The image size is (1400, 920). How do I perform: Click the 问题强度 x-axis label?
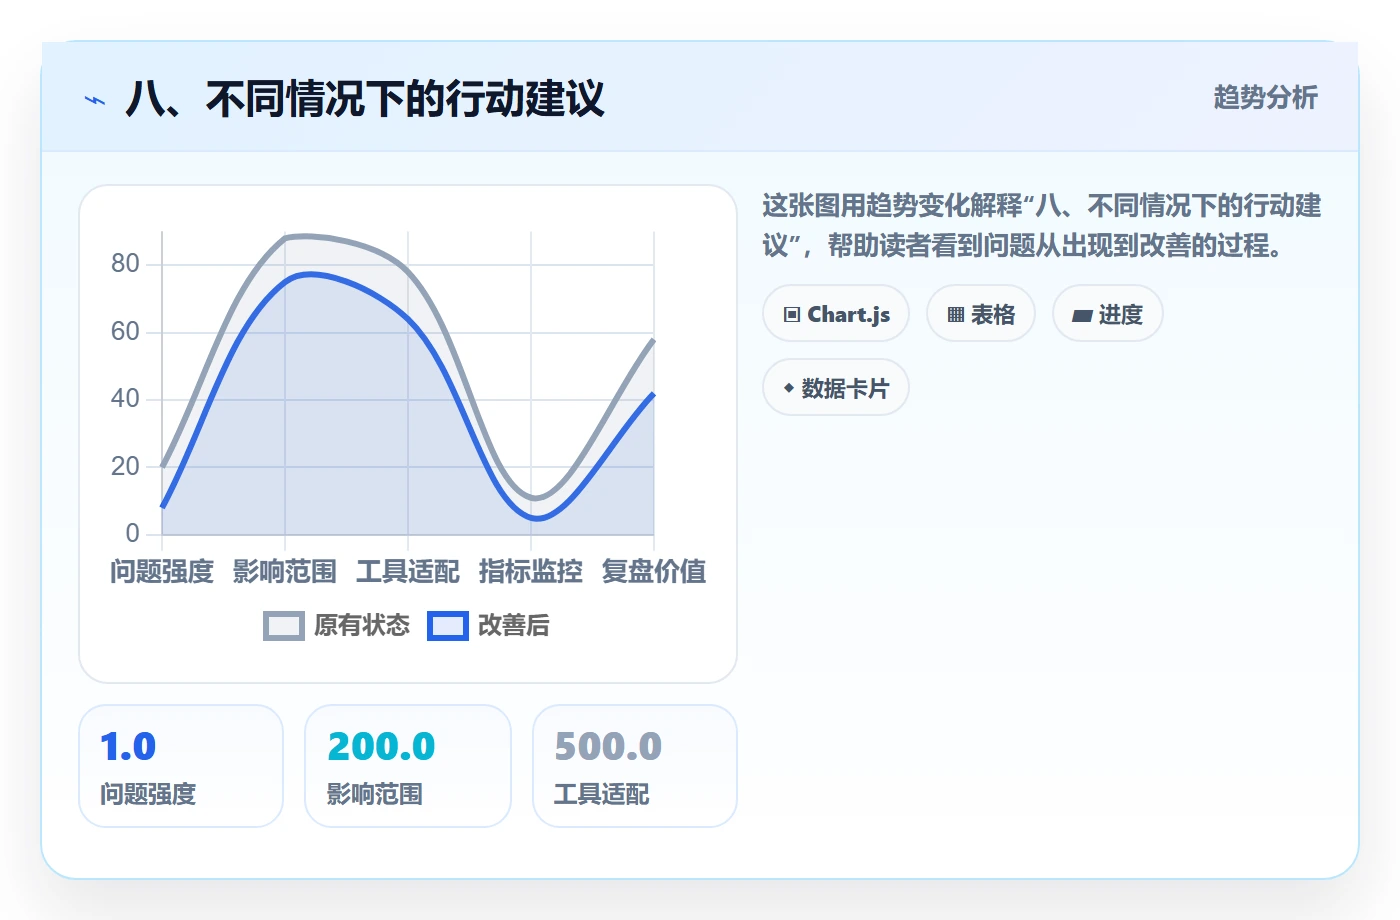click(162, 572)
